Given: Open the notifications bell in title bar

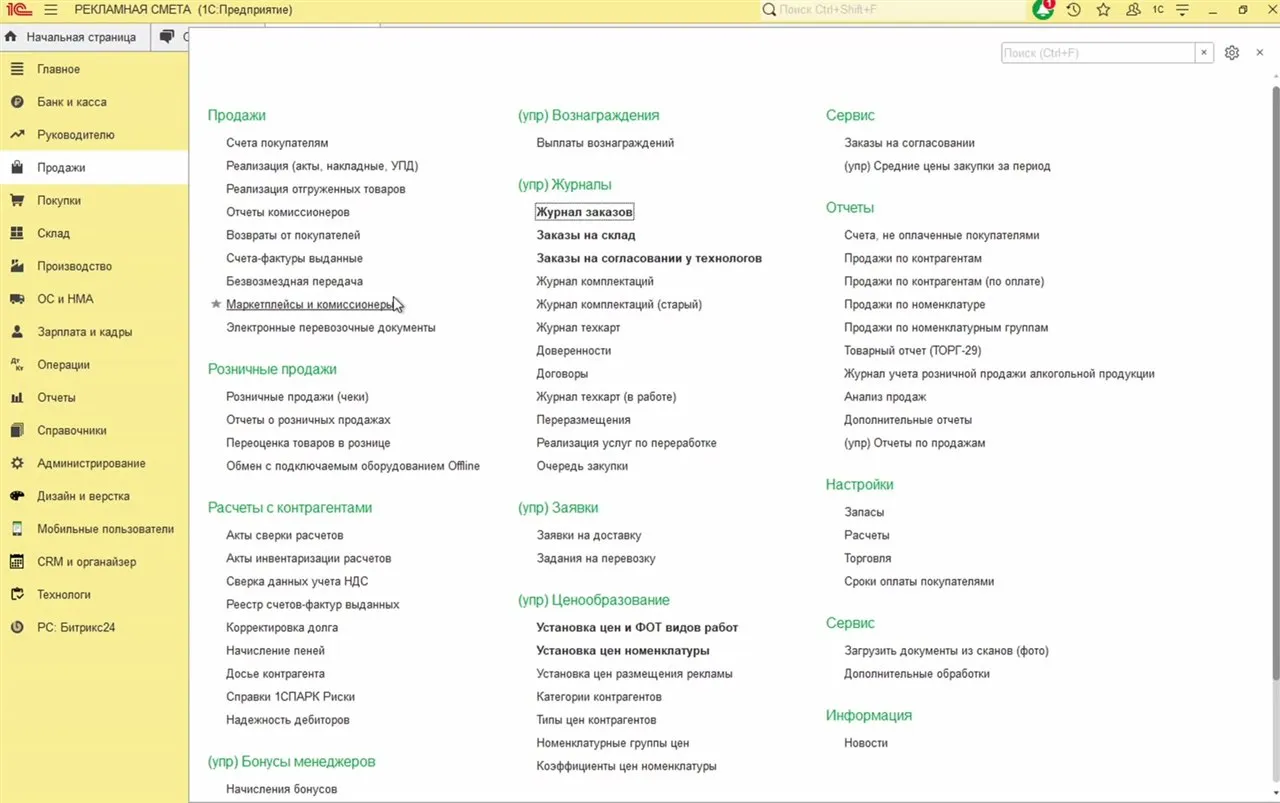Looking at the screenshot, I should pos(1043,9).
